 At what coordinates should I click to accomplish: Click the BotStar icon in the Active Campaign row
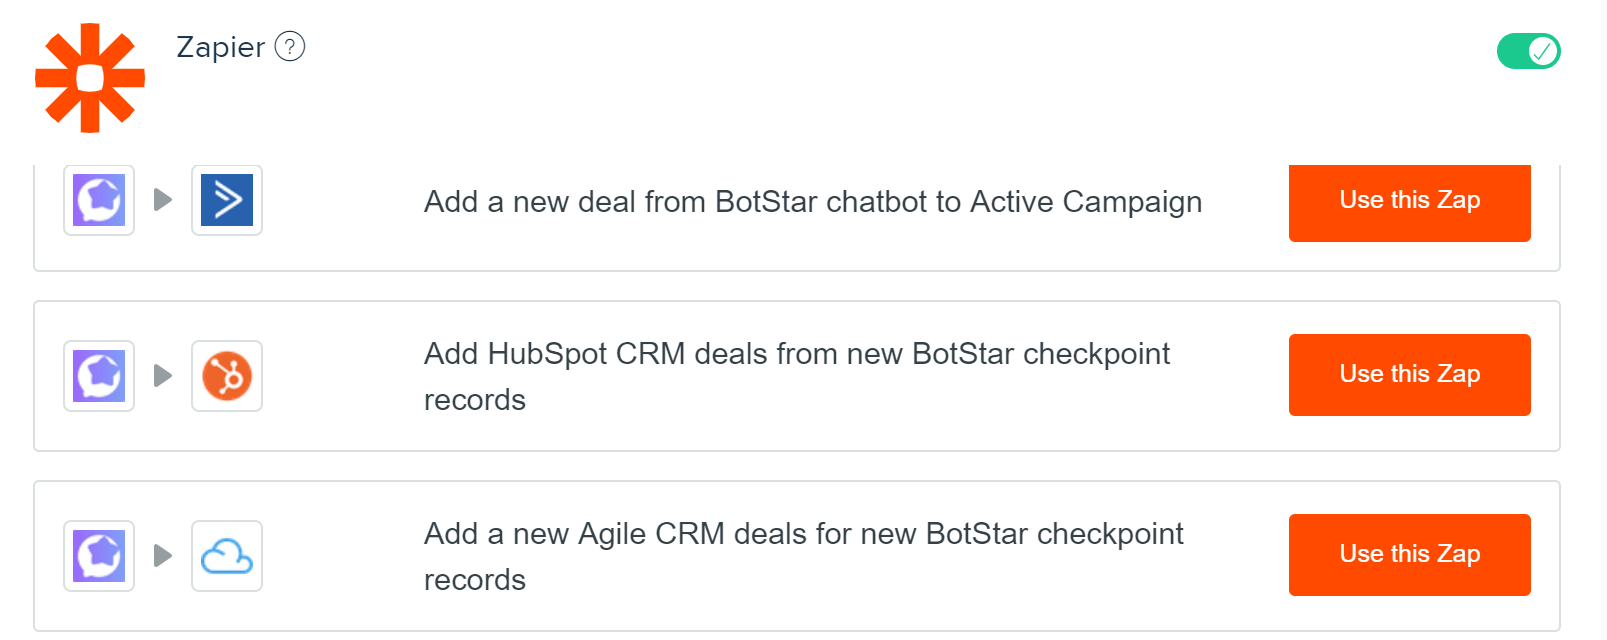[99, 200]
